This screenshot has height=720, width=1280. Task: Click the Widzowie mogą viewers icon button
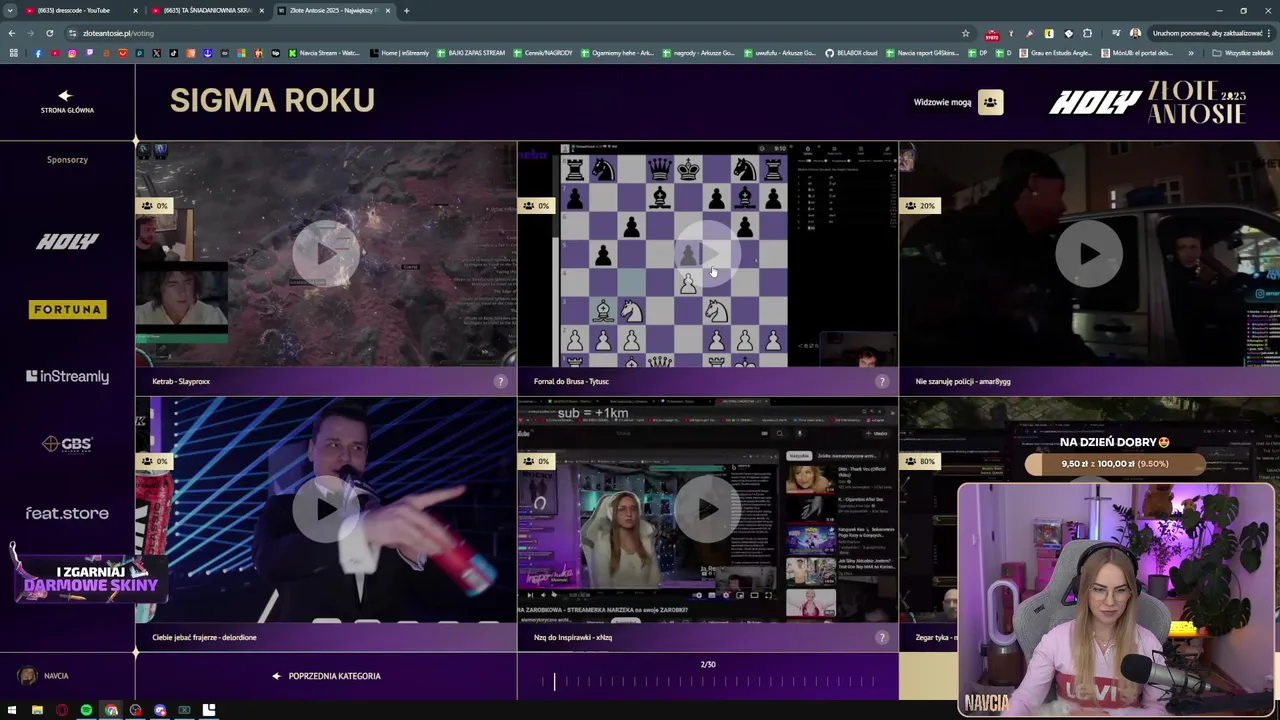990,102
